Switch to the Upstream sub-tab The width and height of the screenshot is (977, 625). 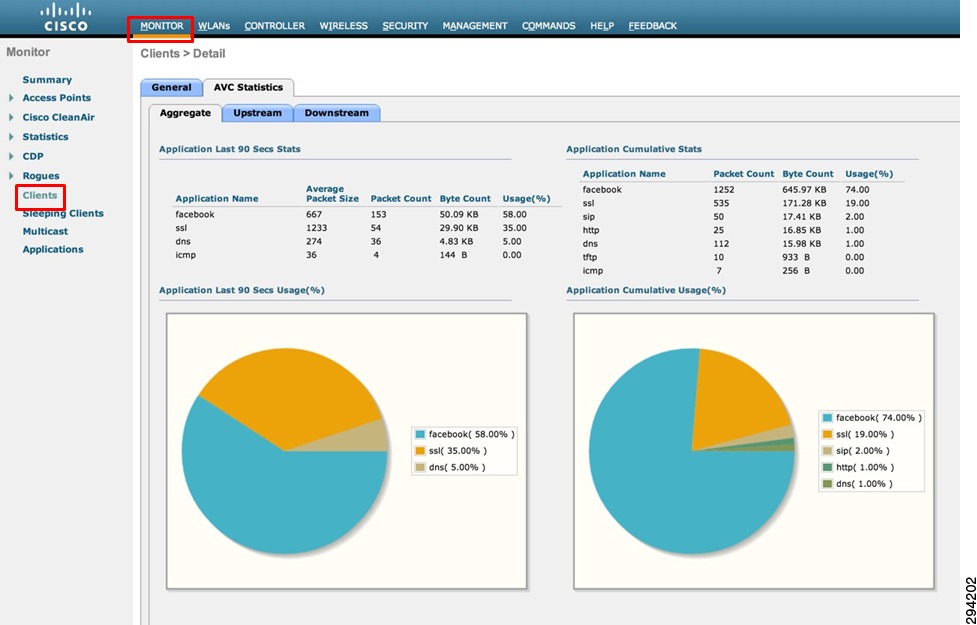[257, 113]
